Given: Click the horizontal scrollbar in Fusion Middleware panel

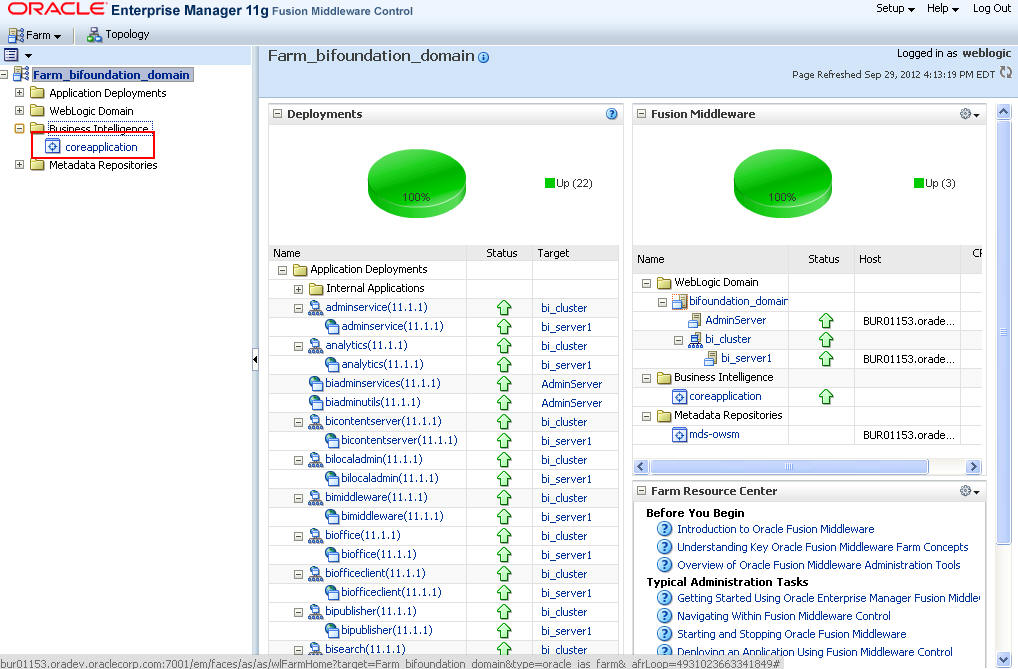Looking at the screenshot, I should [789, 466].
